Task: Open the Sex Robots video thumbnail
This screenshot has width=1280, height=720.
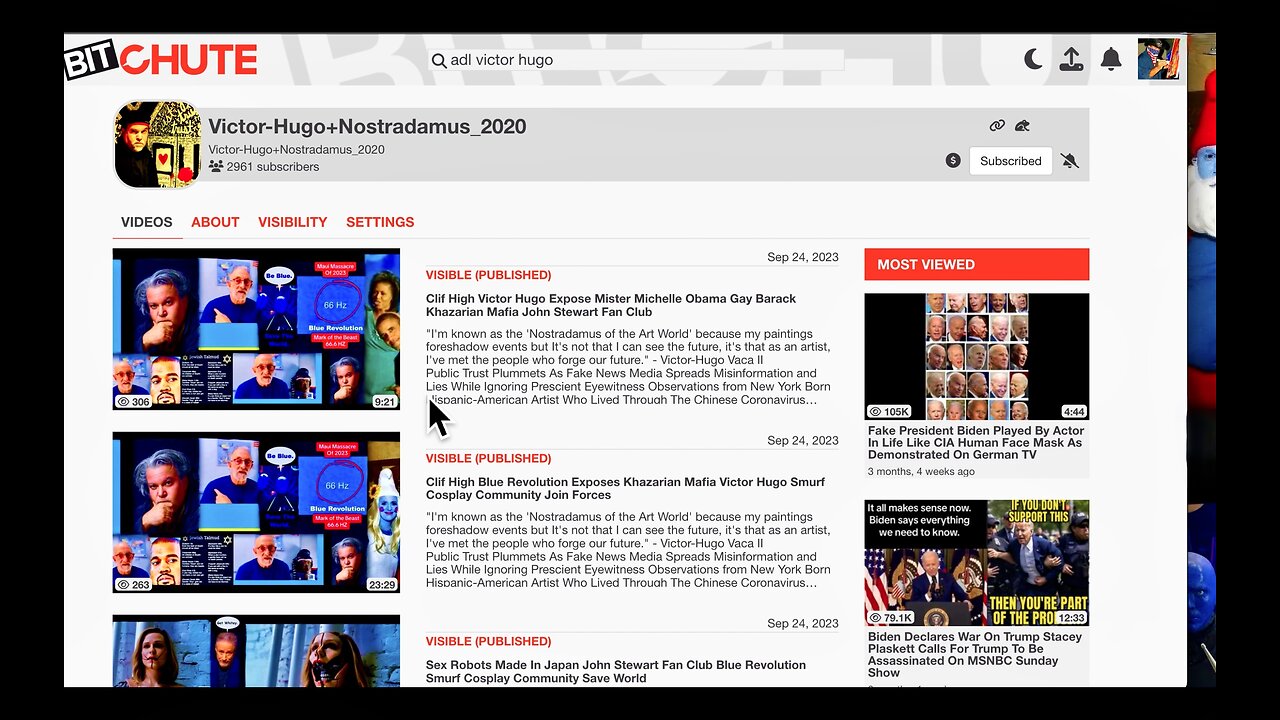Action: [256, 651]
